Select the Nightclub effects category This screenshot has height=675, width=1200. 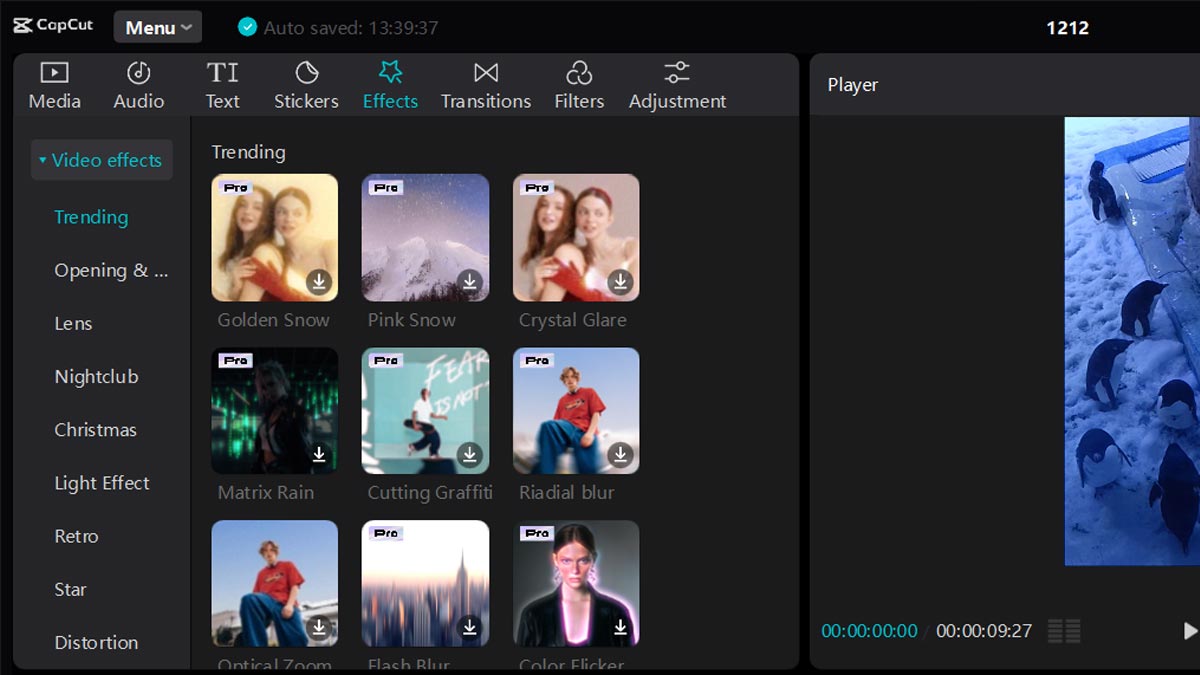pyautogui.click(x=97, y=376)
